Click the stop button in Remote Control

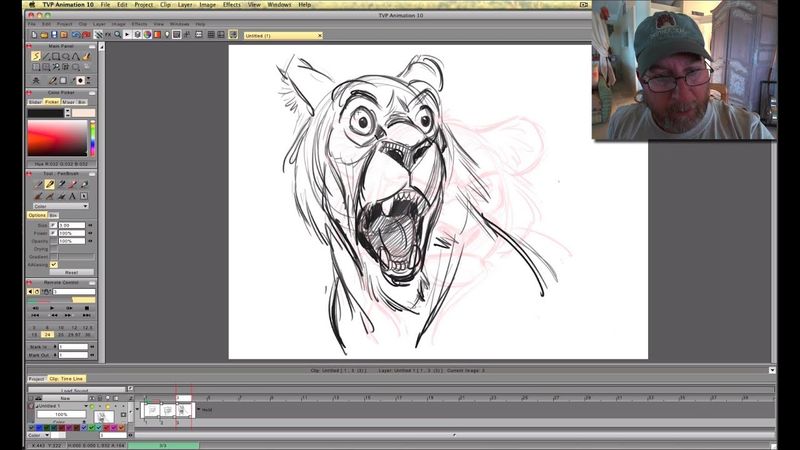tap(86, 308)
